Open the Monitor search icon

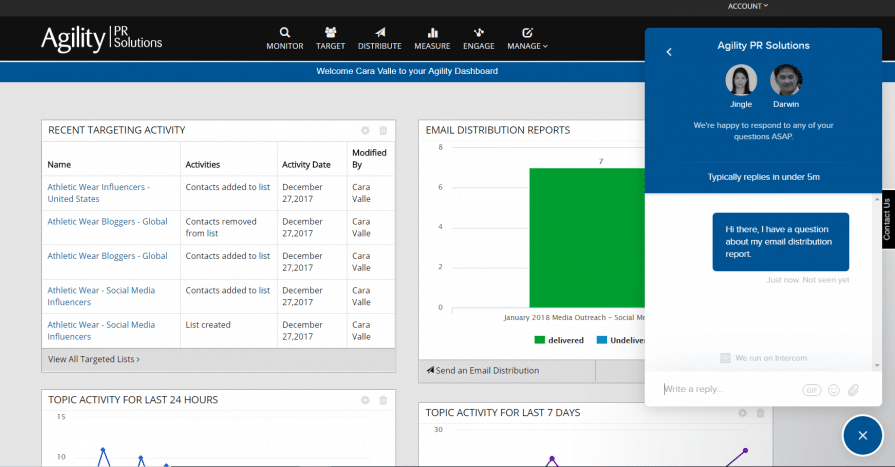click(284, 33)
